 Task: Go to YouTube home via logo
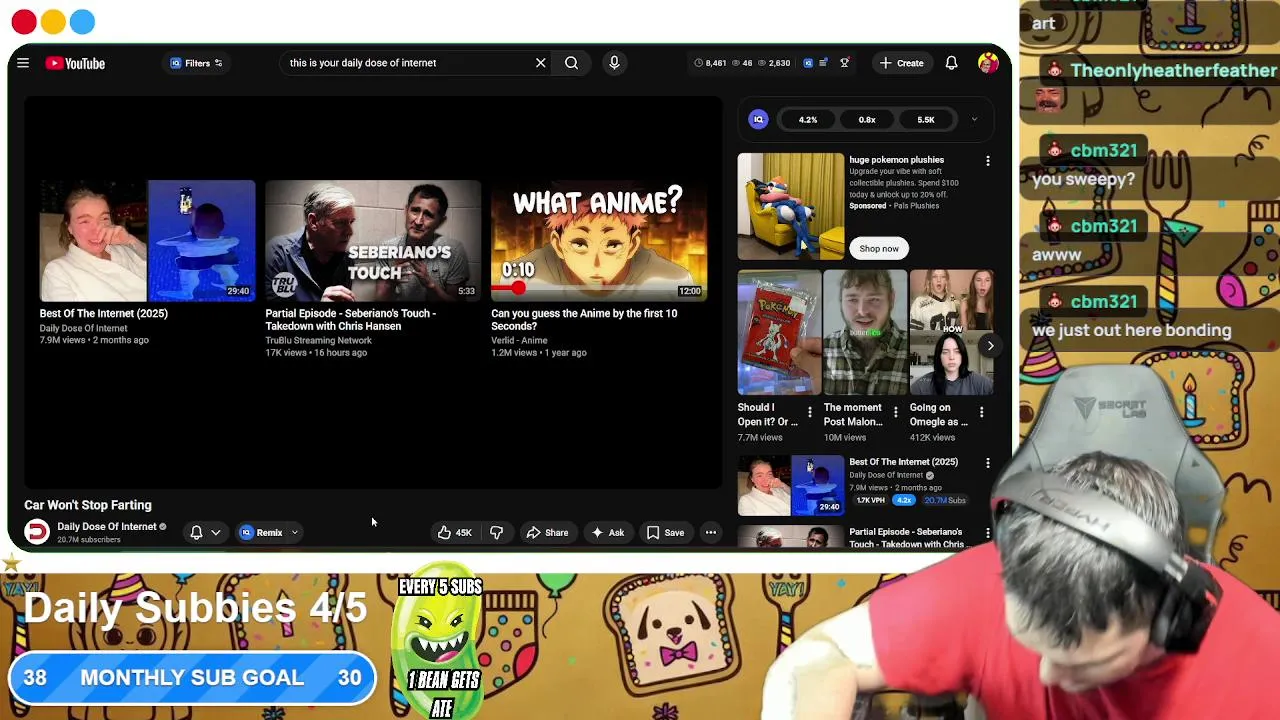click(x=75, y=63)
